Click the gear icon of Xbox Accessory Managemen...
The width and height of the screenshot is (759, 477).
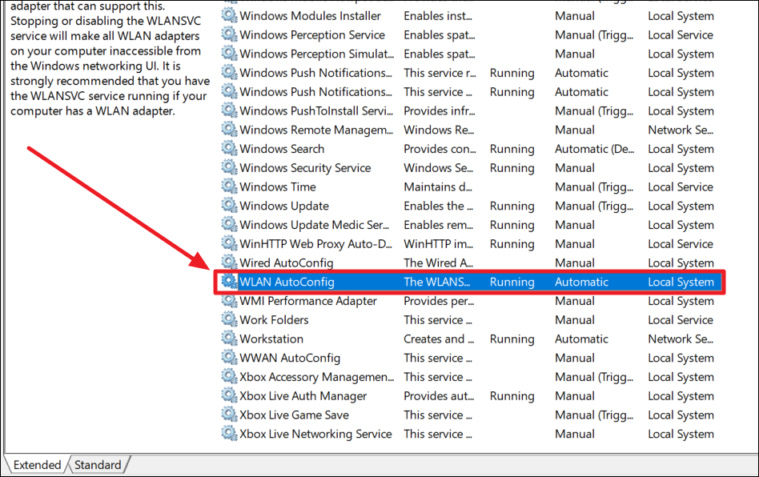tap(229, 376)
